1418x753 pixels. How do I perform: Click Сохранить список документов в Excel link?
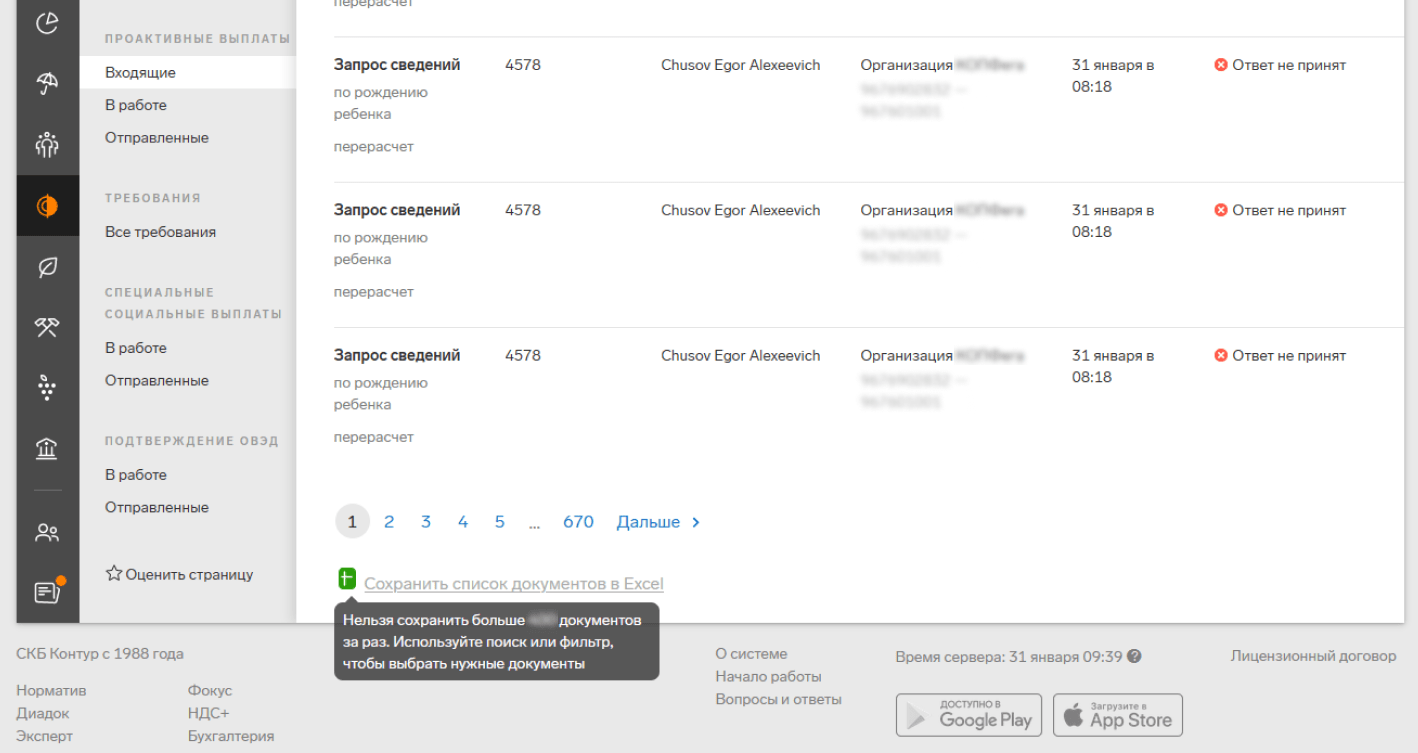click(x=513, y=584)
